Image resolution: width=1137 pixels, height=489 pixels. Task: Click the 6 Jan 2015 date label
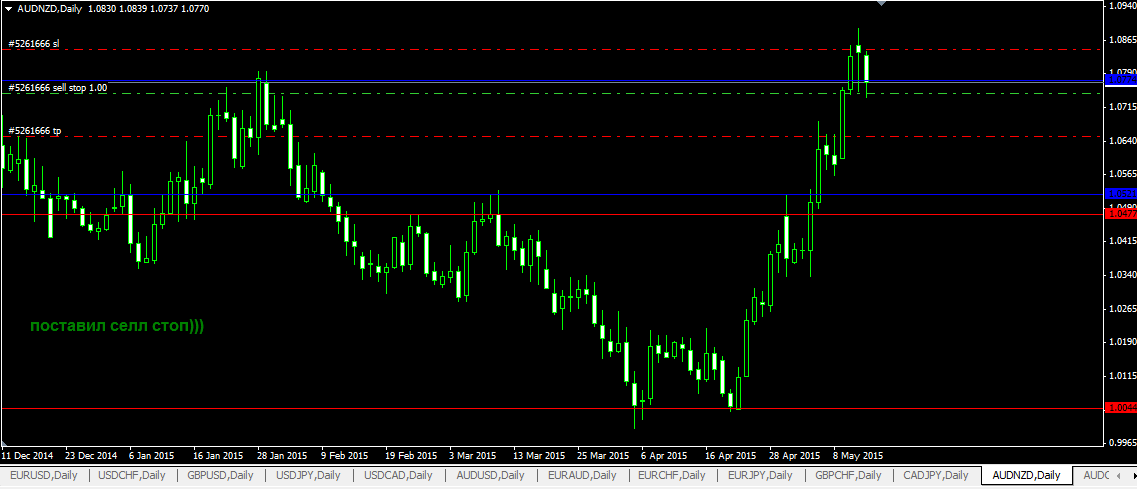click(x=151, y=456)
